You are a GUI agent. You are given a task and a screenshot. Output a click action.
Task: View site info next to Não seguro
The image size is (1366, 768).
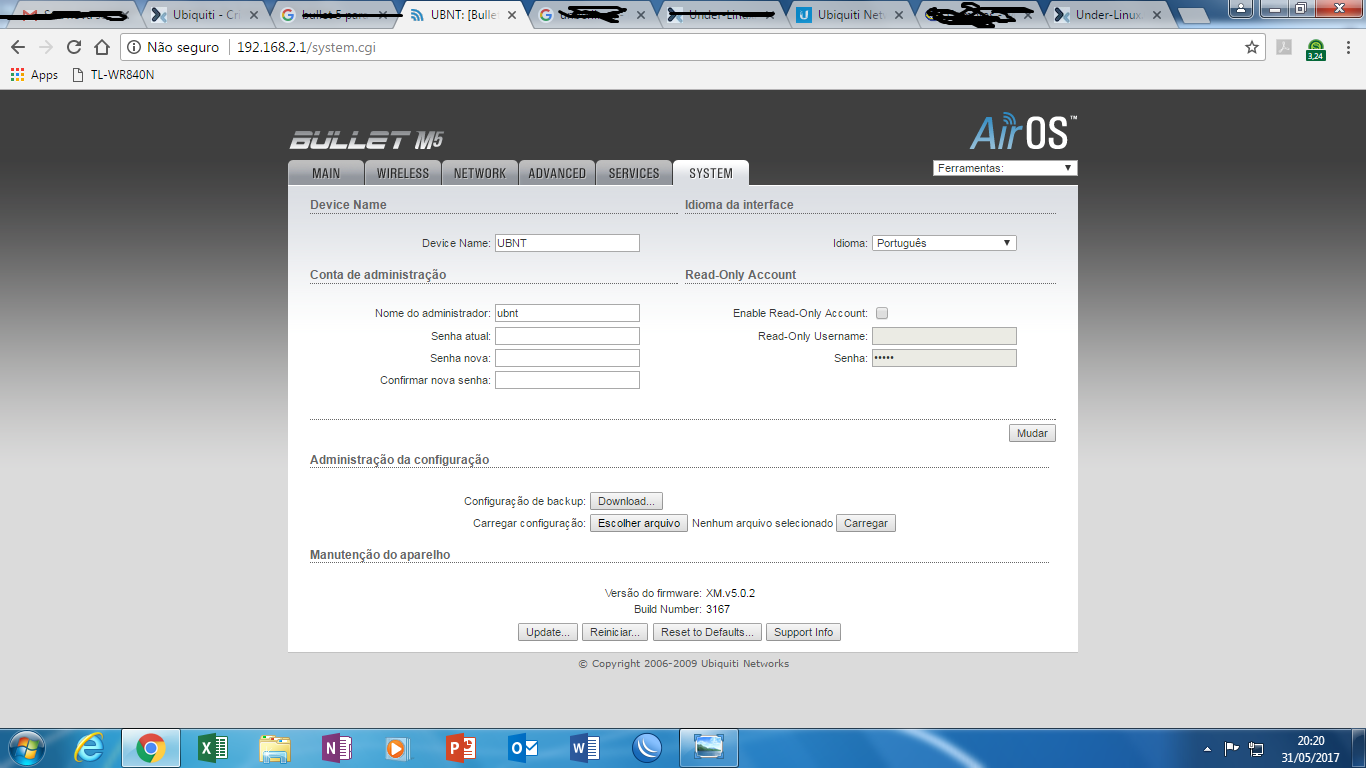click(134, 48)
